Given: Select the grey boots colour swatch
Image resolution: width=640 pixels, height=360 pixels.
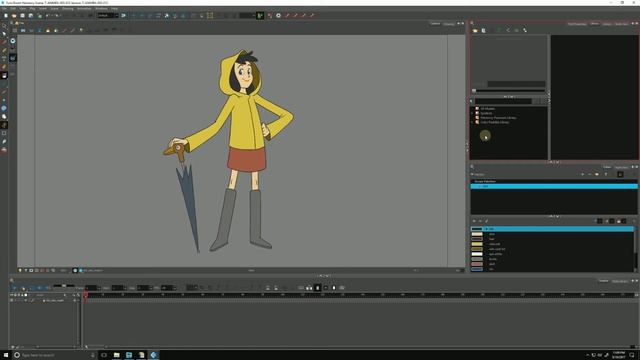Looking at the screenshot, I should pos(477,259).
